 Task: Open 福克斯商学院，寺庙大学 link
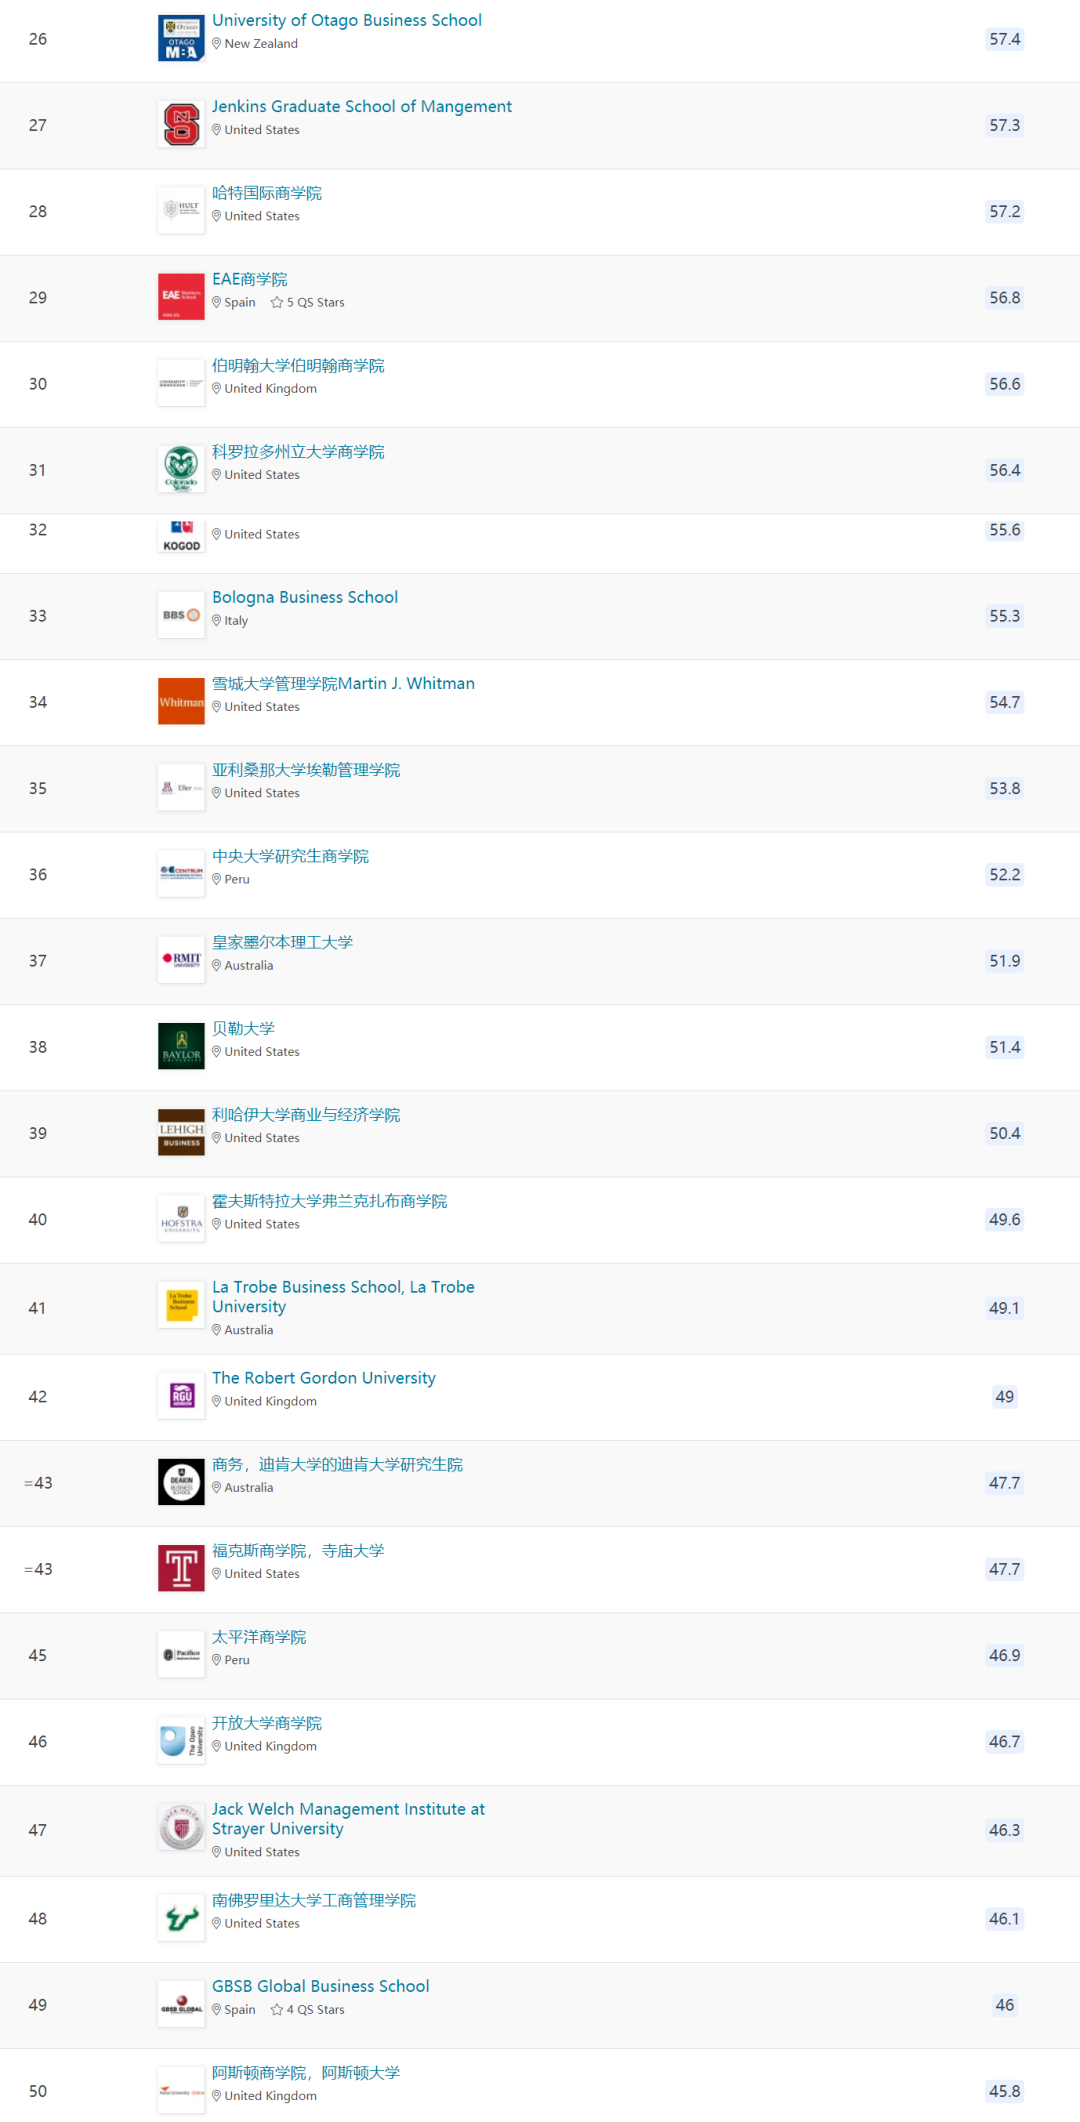[x=298, y=1551]
